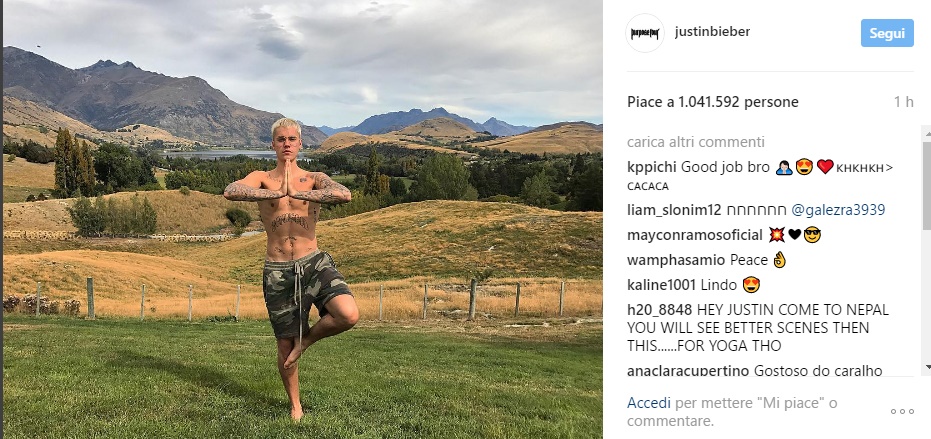Open the justinbieber profile avatar
Image resolution: width=931 pixels, height=439 pixels.
tap(644, 33)
